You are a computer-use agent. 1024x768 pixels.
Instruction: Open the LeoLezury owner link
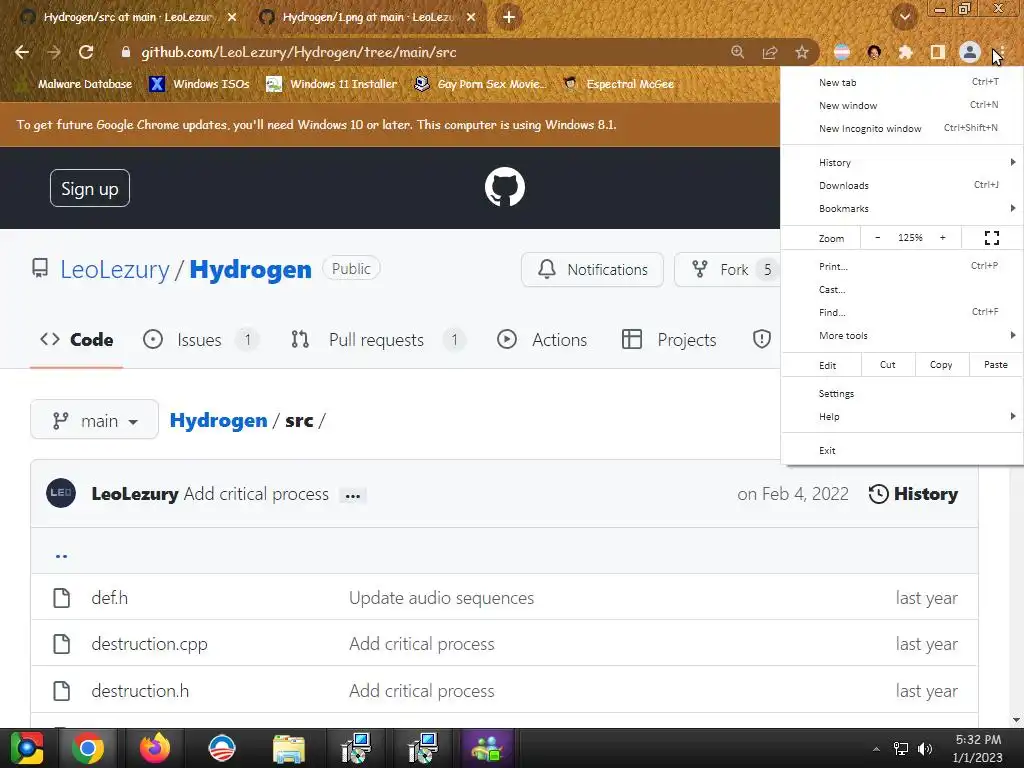114,270
